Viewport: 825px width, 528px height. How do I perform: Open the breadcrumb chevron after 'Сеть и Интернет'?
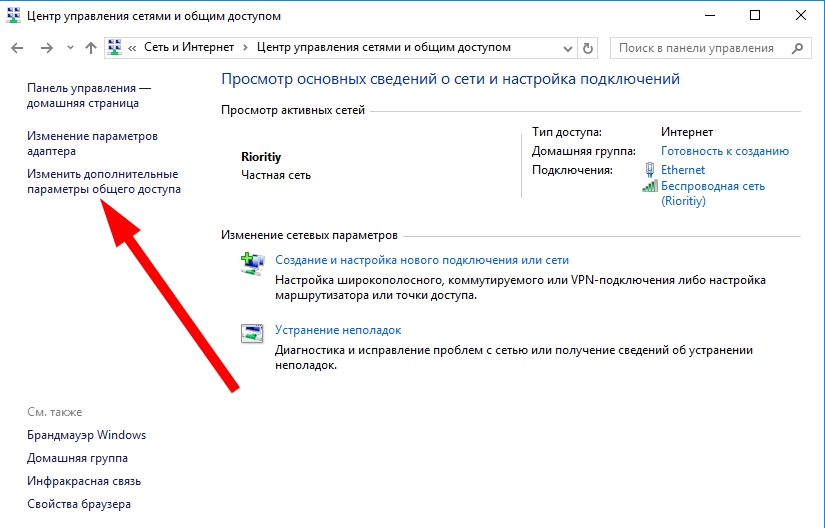[245, 48]
